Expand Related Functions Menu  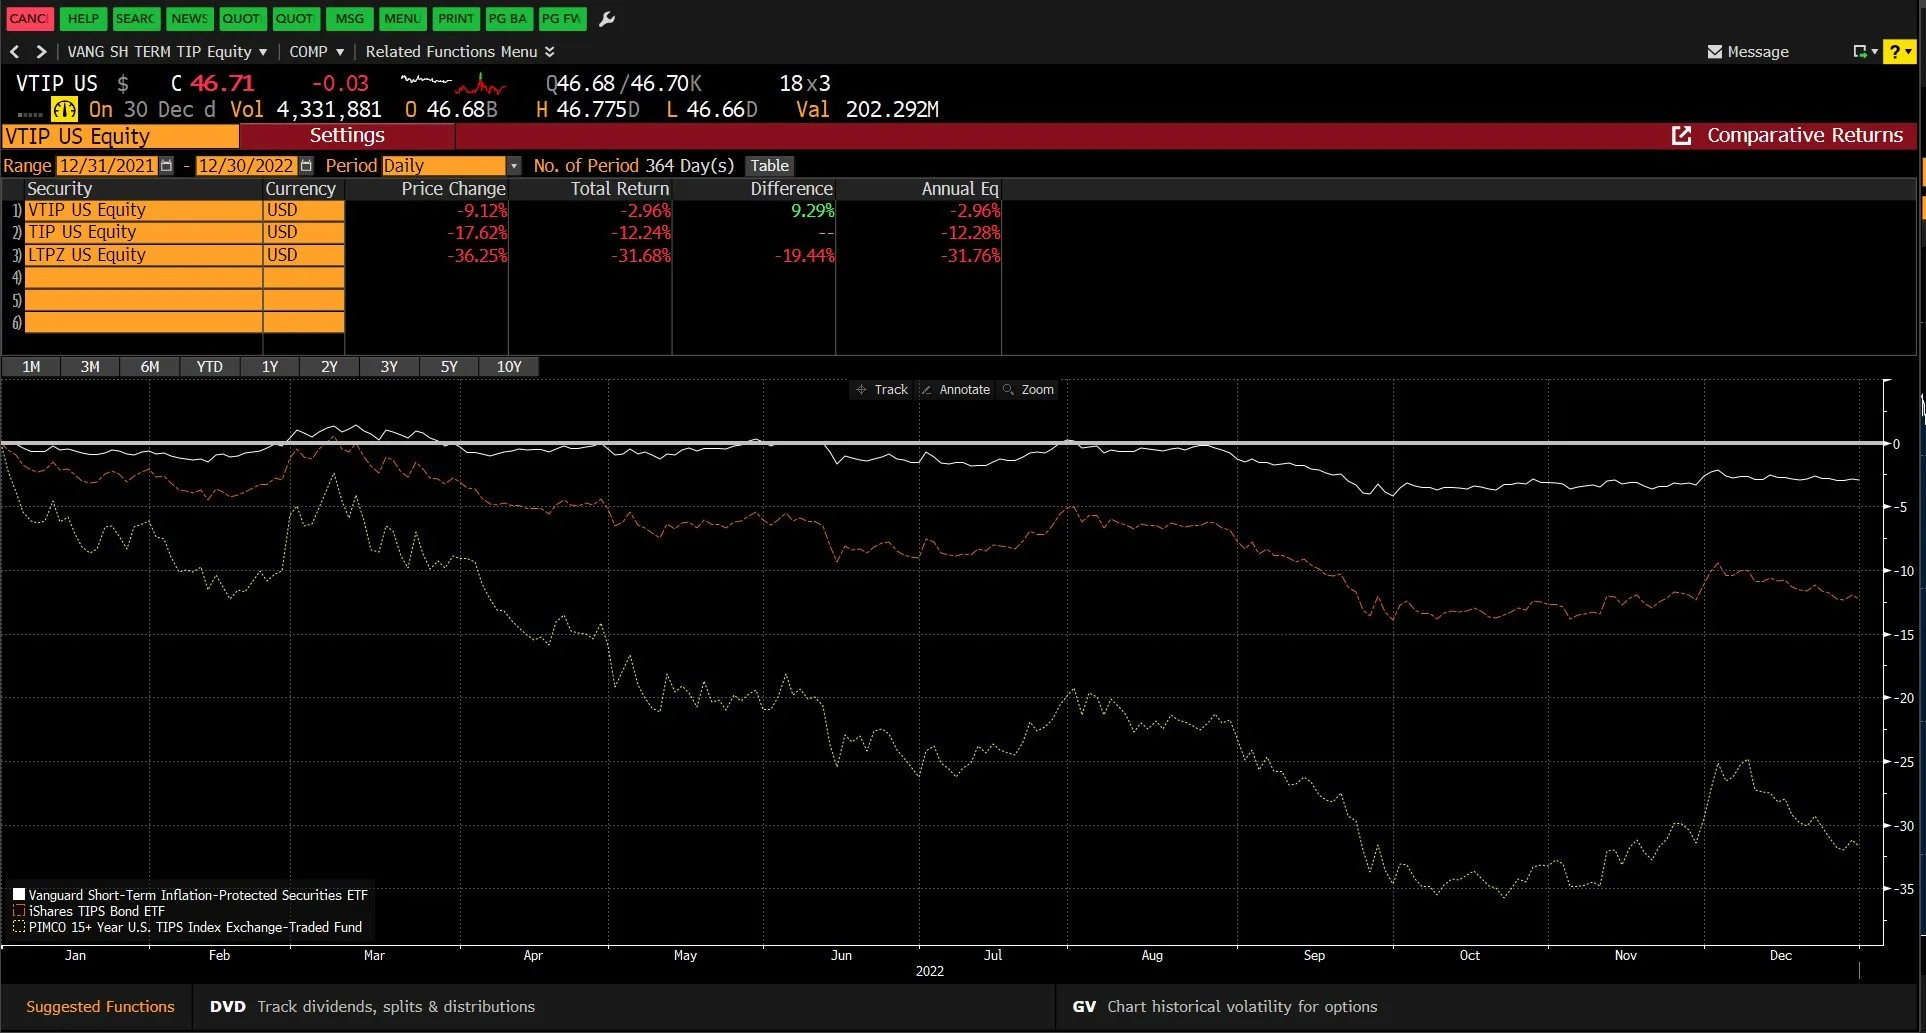pyautogui.click(x=460, y=51)
